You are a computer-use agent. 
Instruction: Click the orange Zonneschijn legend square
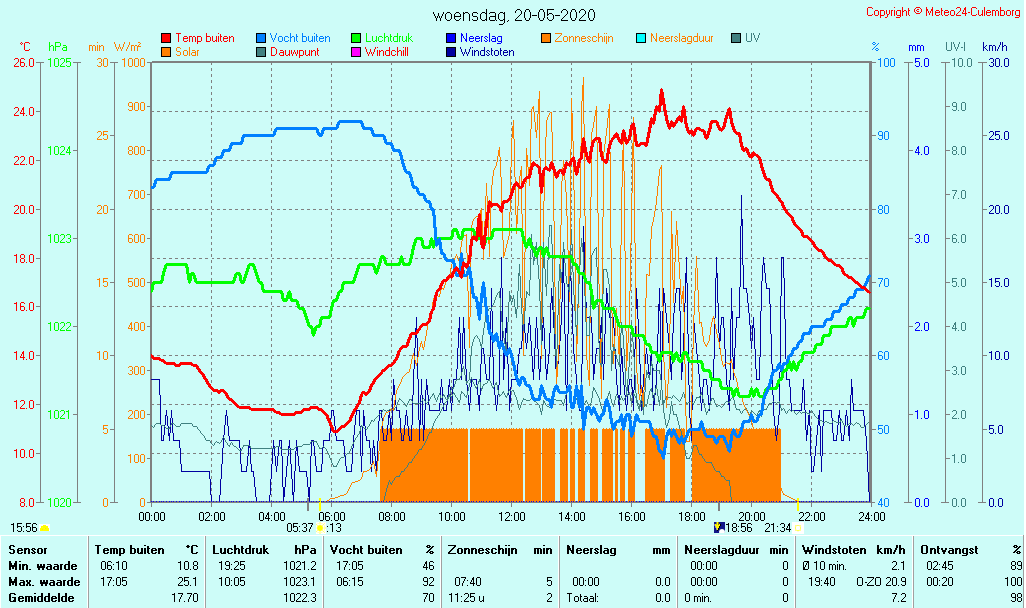click(x=546, y=38)
